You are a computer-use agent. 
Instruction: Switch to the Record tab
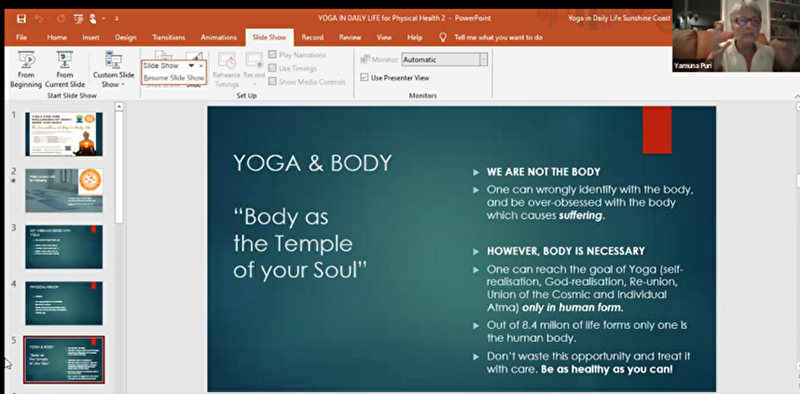coord(312,37)
